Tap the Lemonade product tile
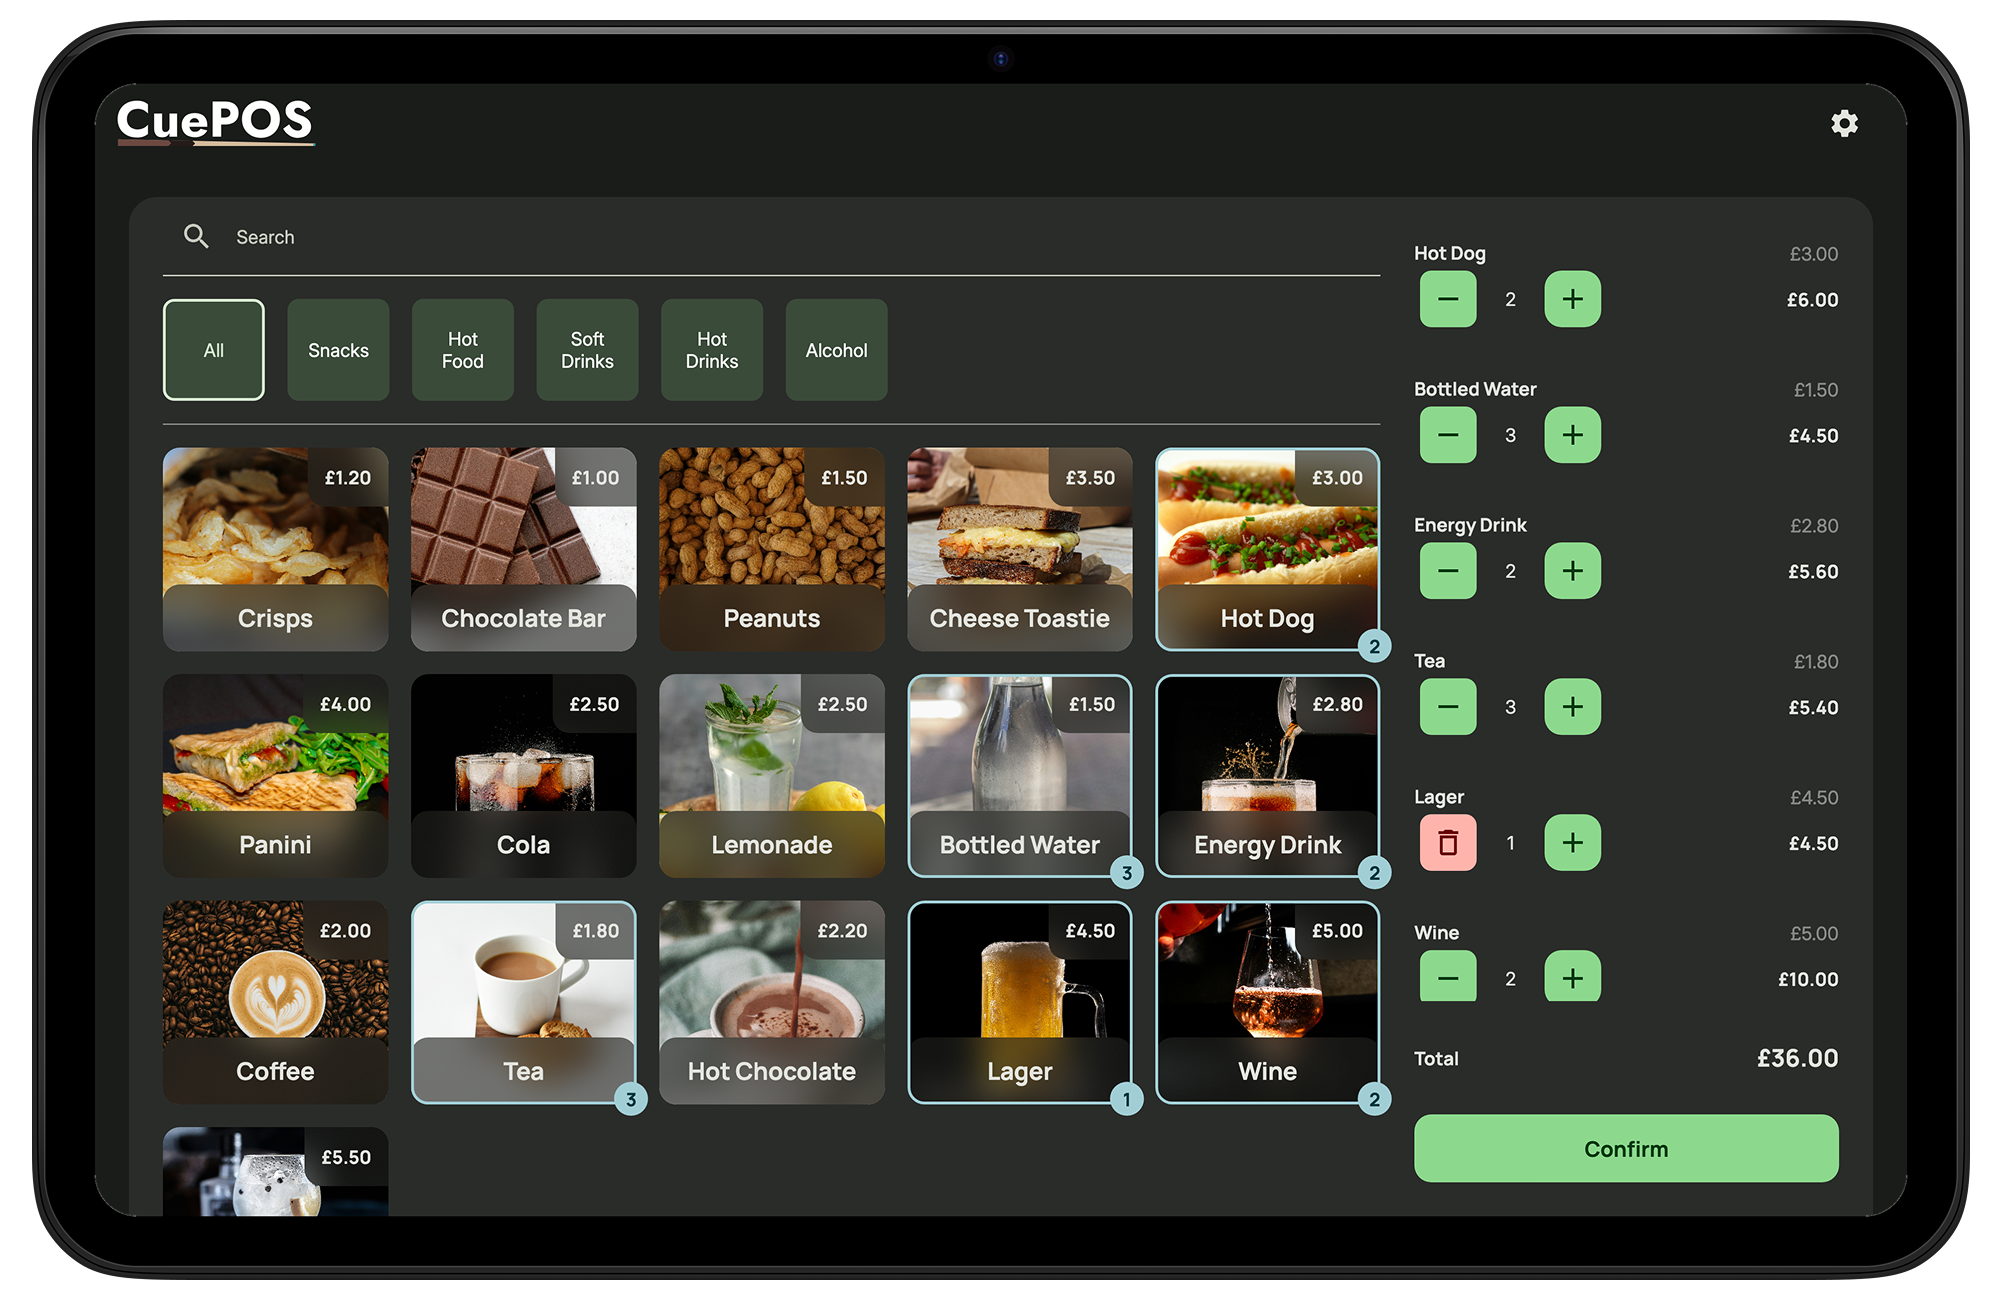 click(x=771, y=776)
